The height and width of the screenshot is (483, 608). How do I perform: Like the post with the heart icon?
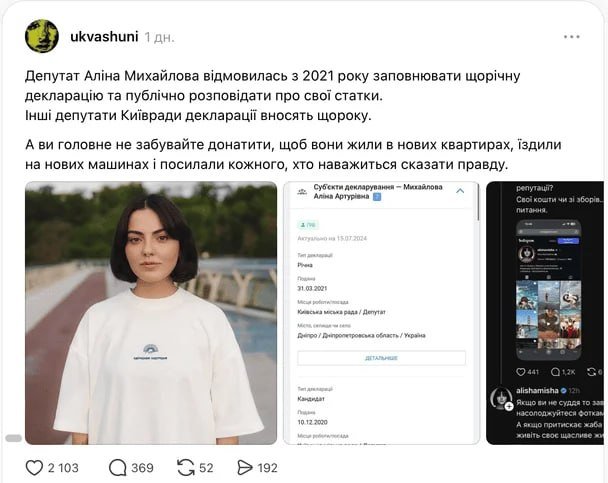pyautogui.click(x=34, y=468)
